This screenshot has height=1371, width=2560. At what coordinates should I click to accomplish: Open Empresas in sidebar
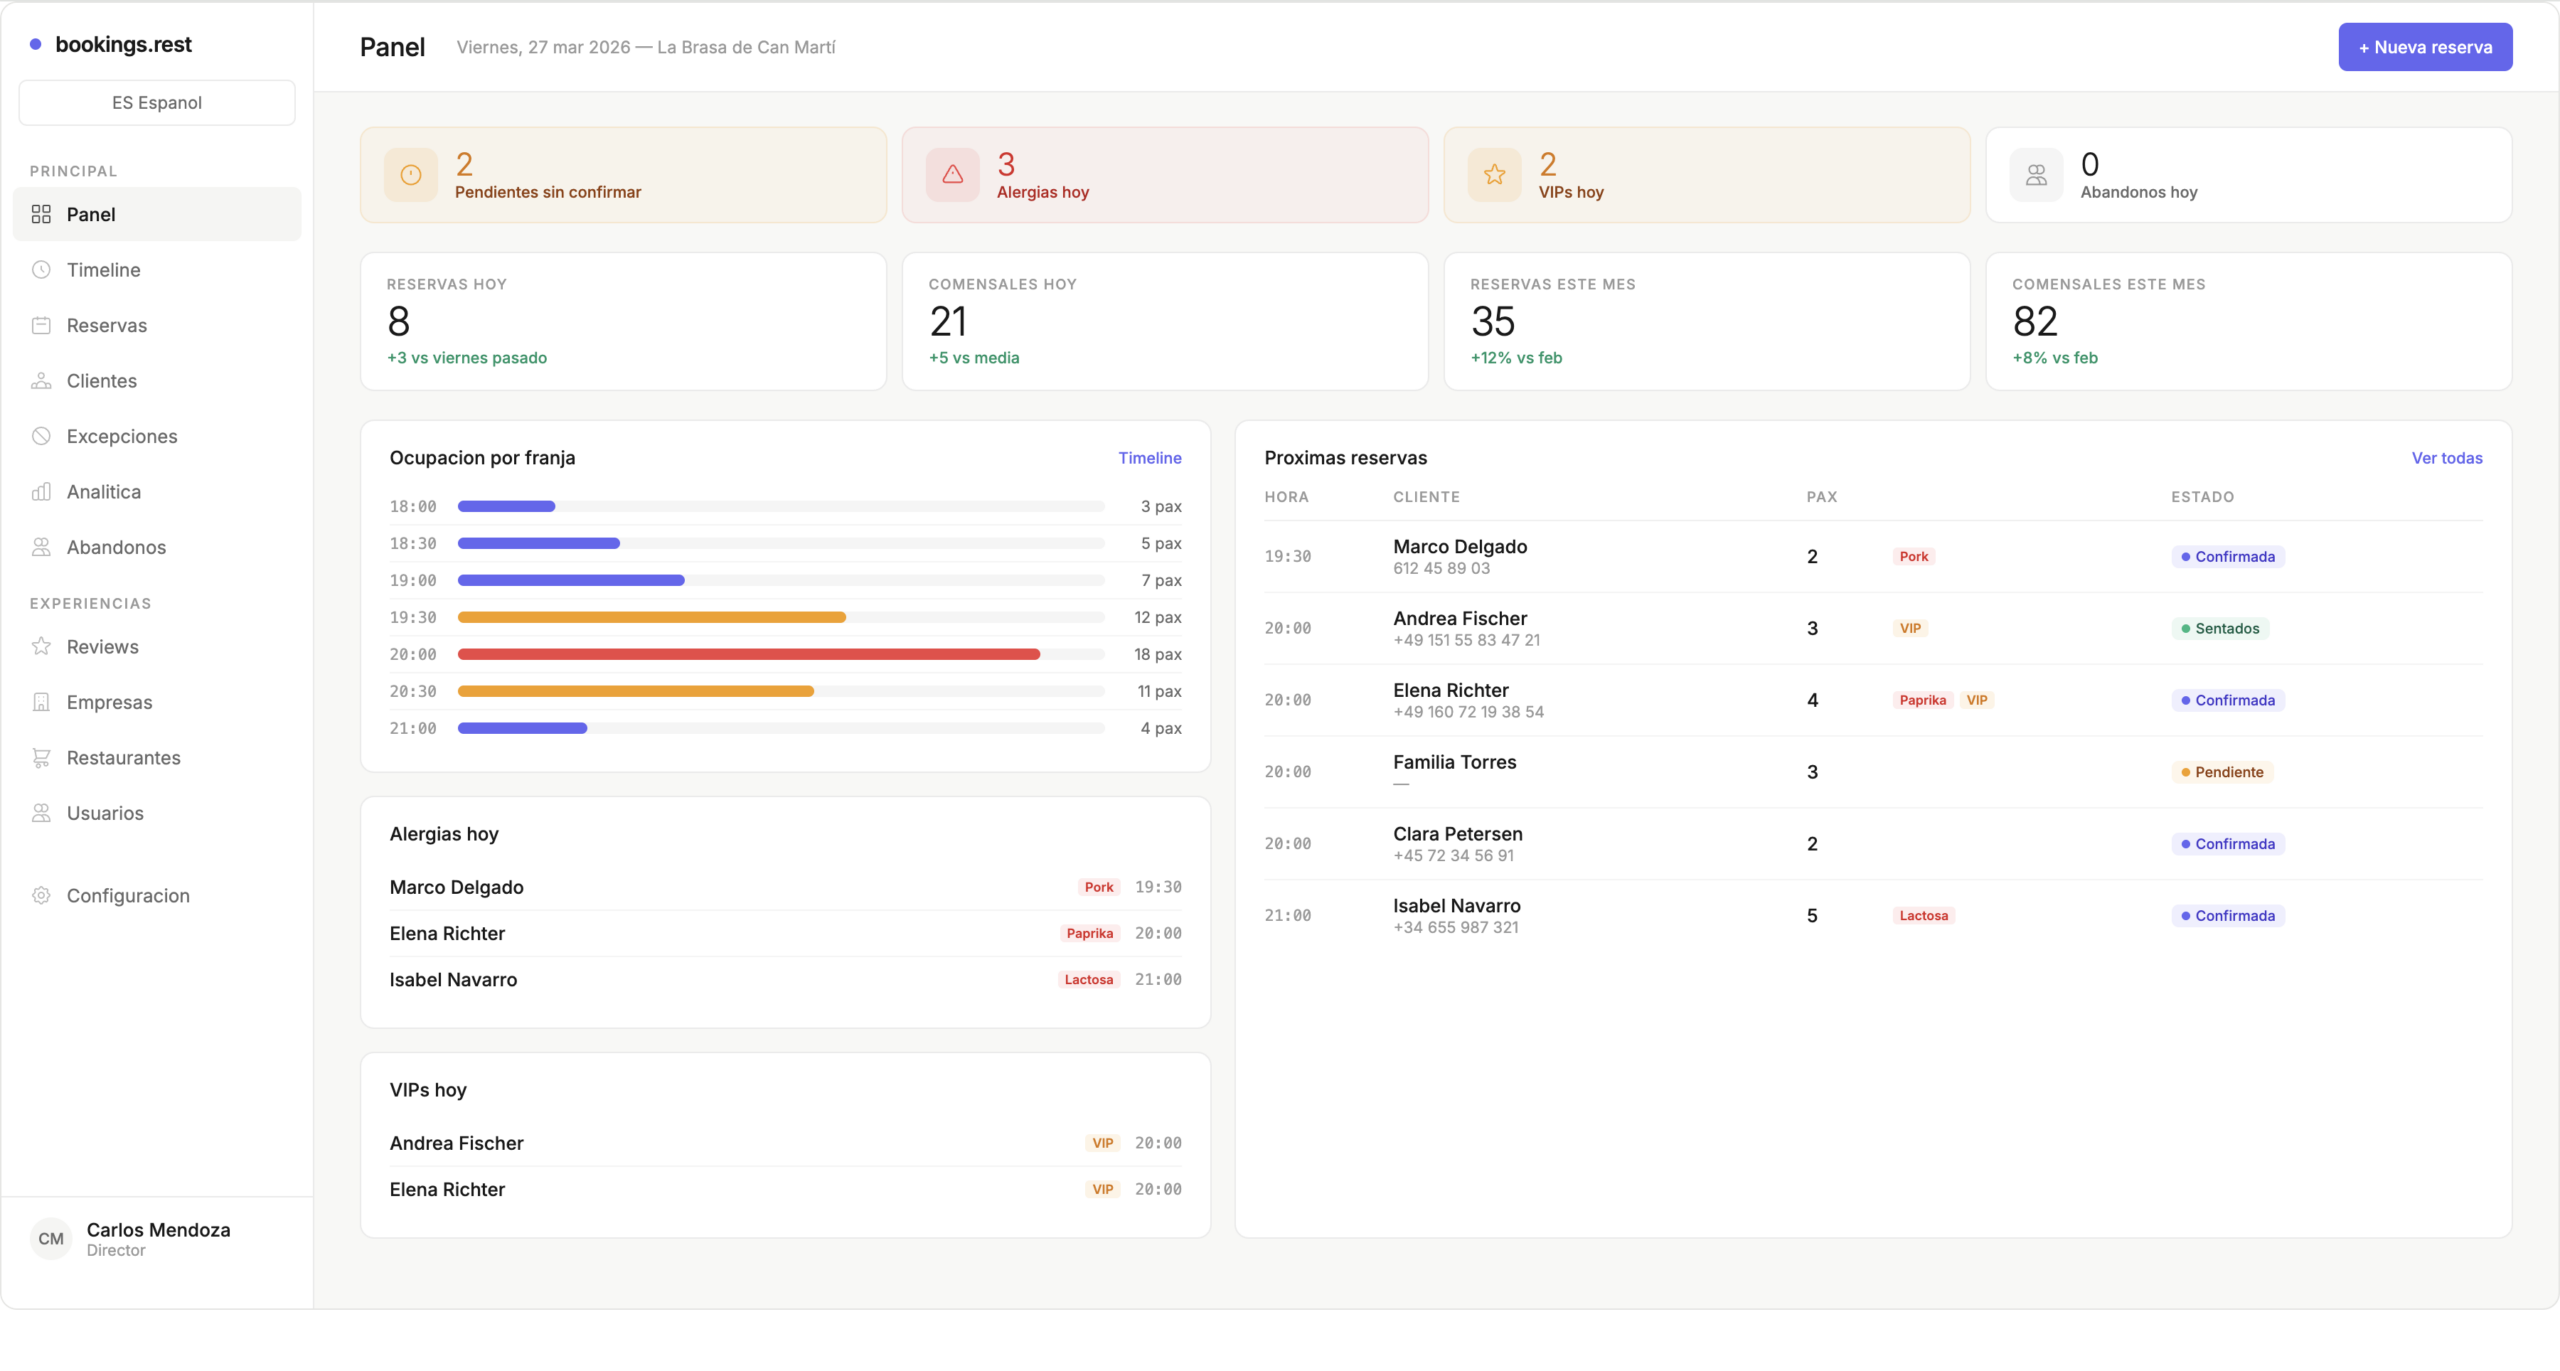[x=157, y=702]
